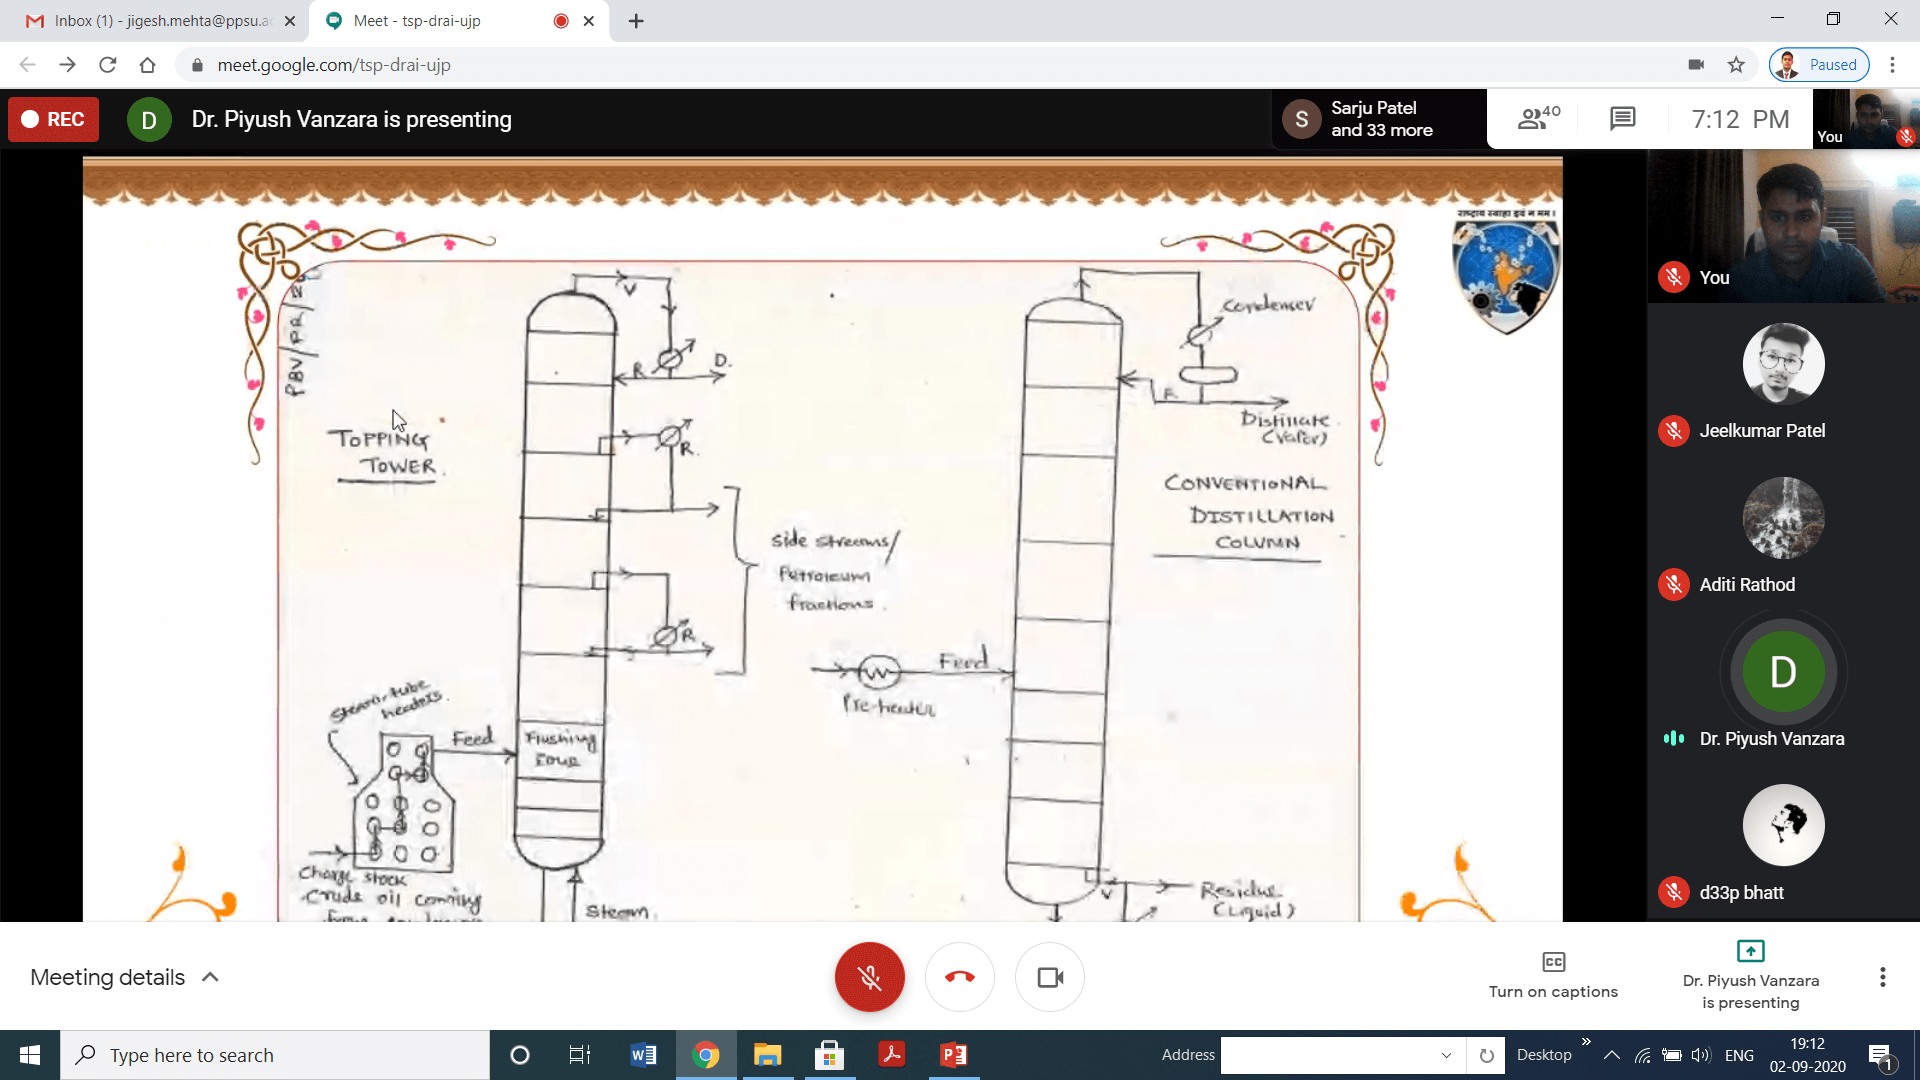Reload the Meet page
1920x1080 pixels.
(x=108, y=65)
